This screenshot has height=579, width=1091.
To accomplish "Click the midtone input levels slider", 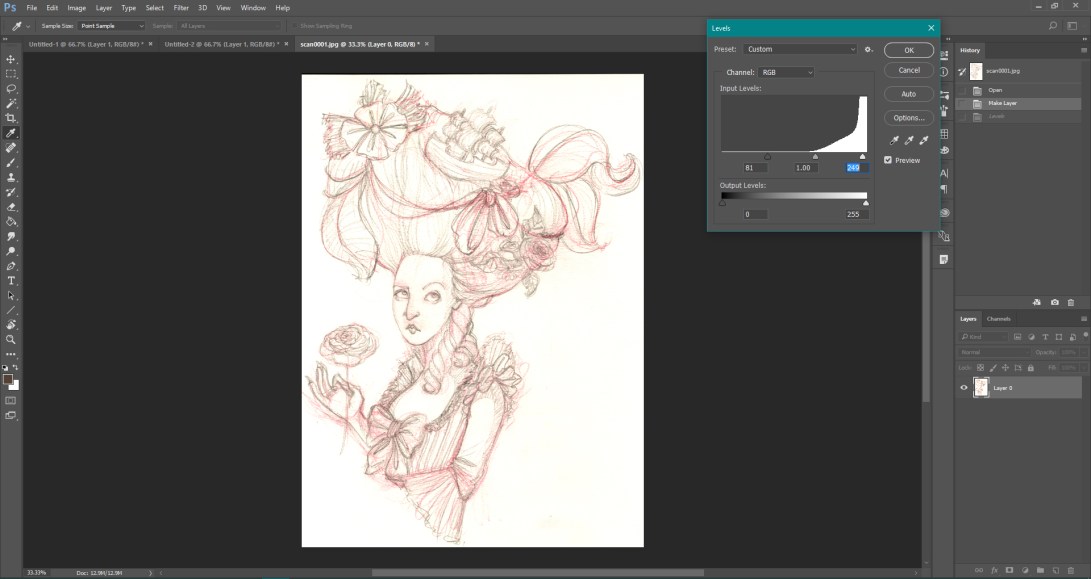I will point(814,156).
